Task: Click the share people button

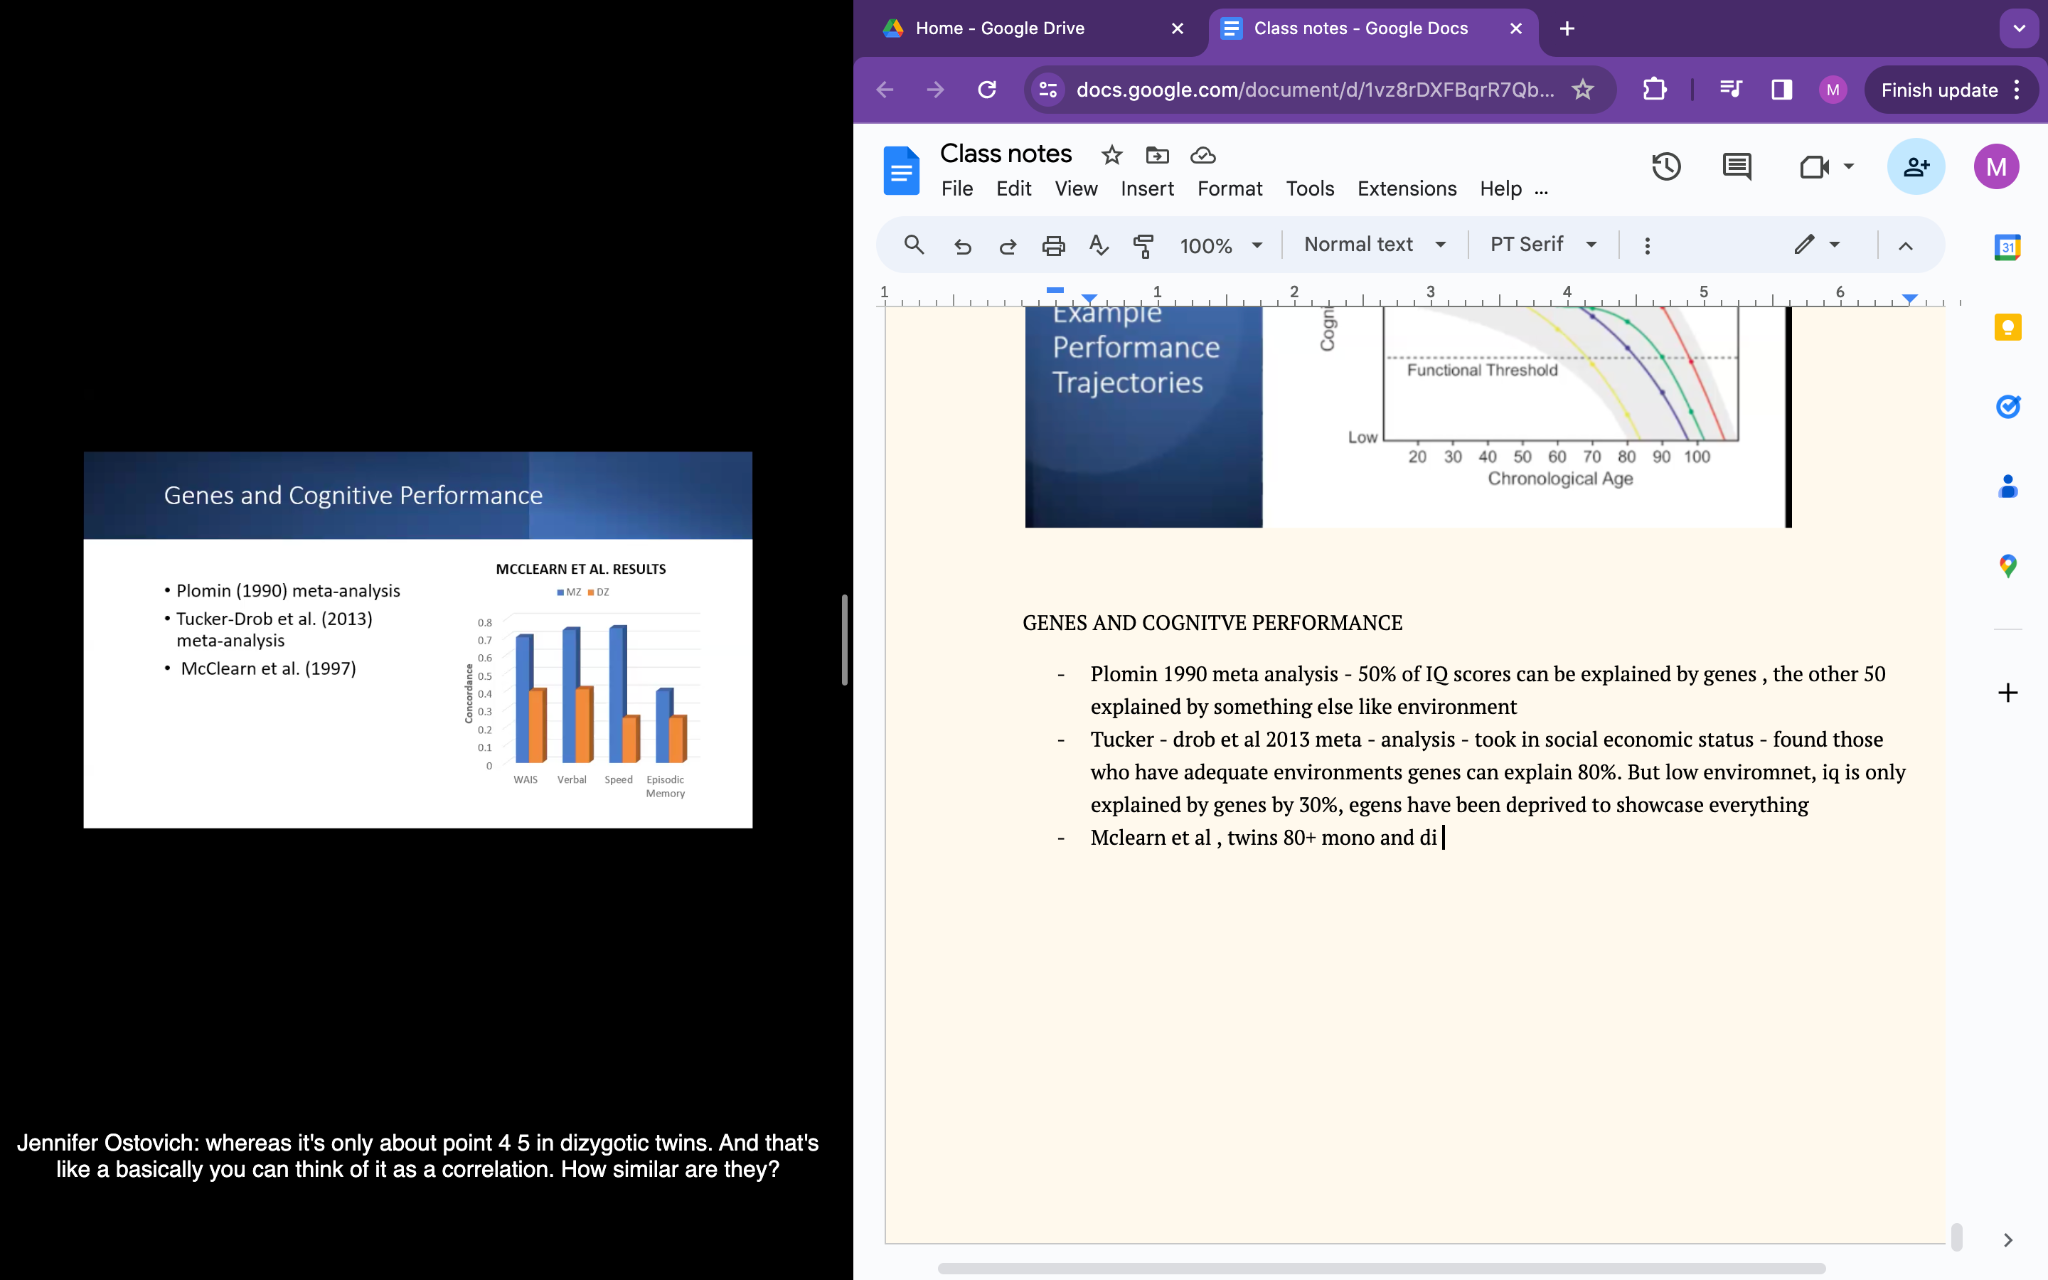Action: point(1915,167)
